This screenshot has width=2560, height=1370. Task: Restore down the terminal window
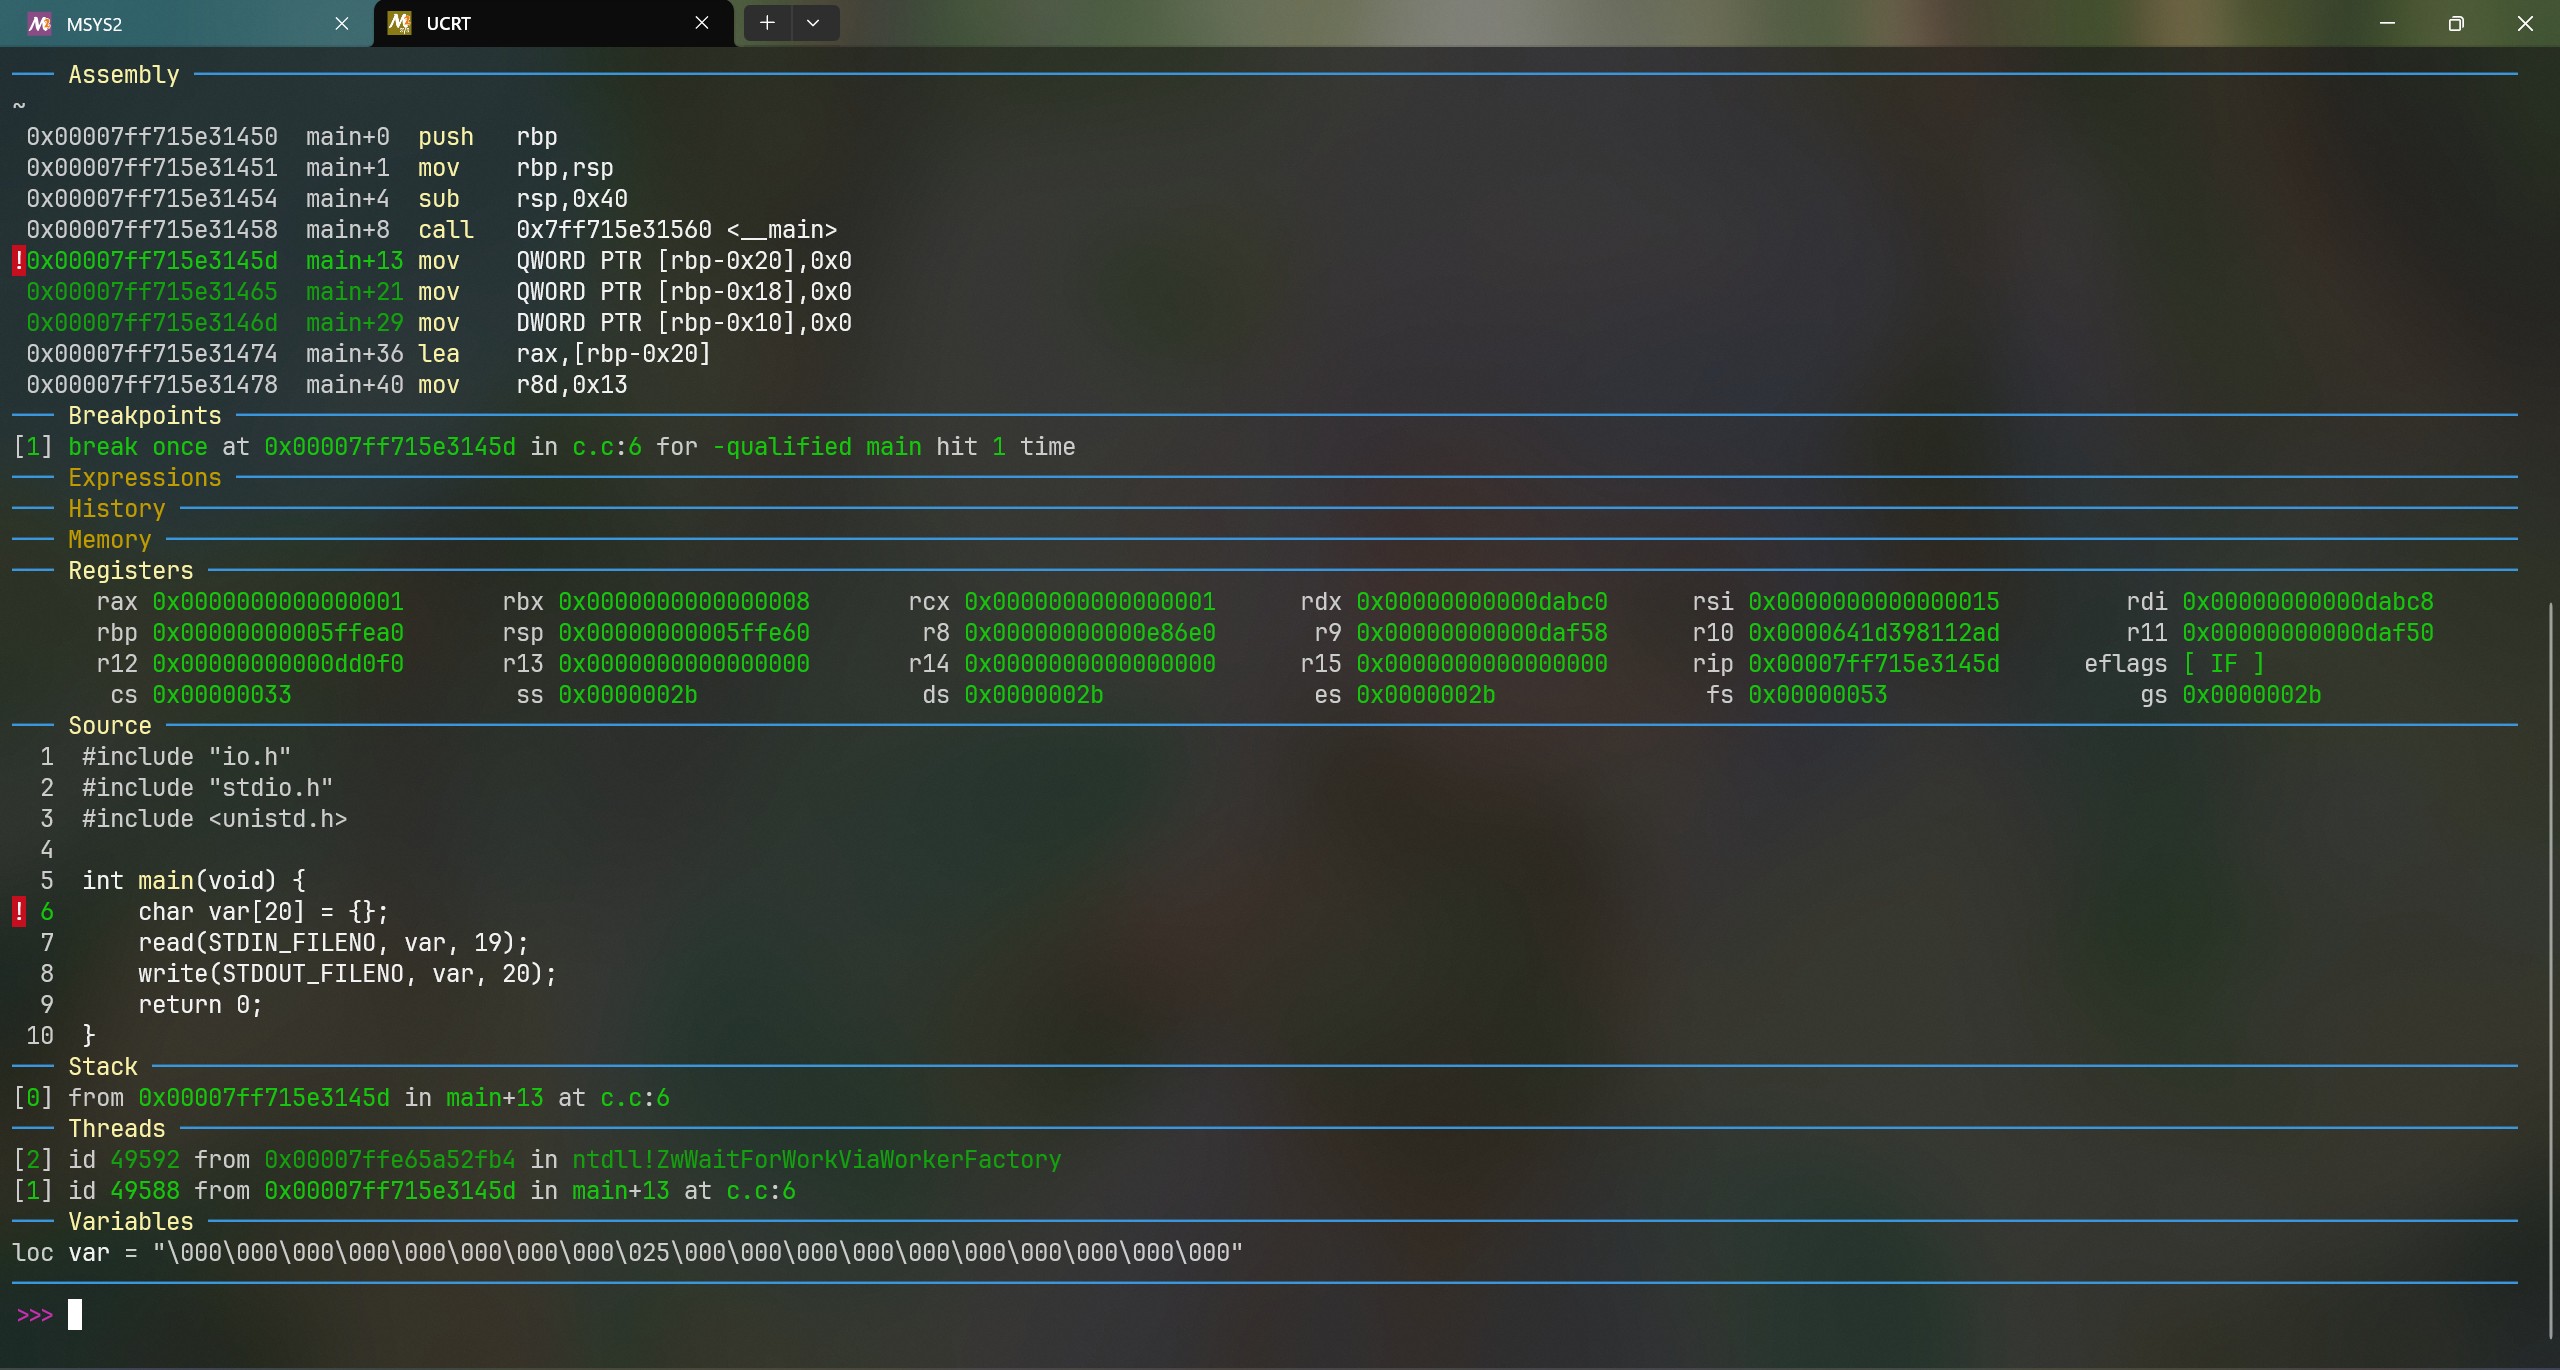(2455, 23)
